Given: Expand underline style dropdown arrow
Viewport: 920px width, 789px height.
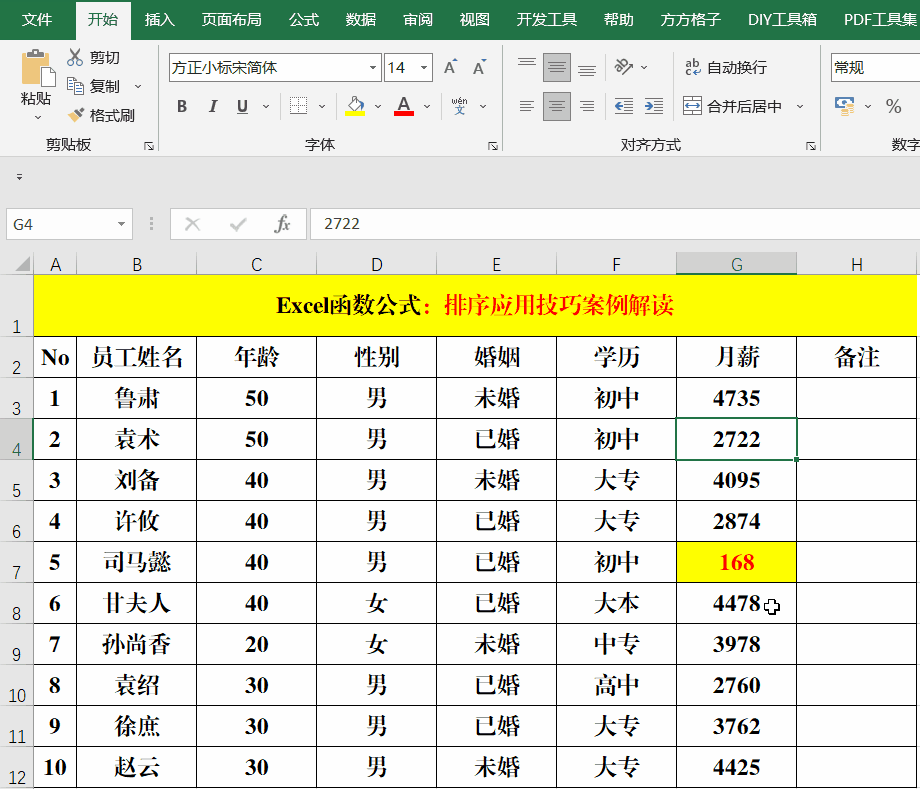Looking at the screenshot, I should tap(266, 106).
